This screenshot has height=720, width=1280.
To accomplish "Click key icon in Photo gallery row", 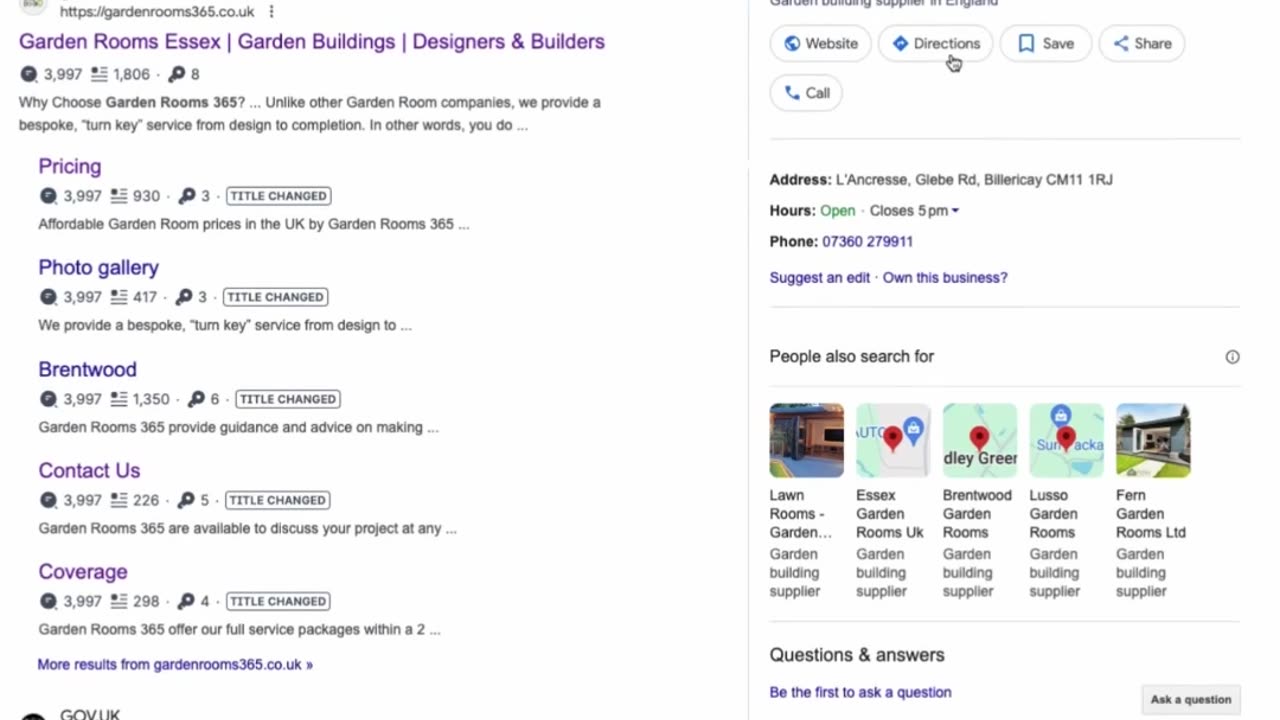I will pos(184,297).
